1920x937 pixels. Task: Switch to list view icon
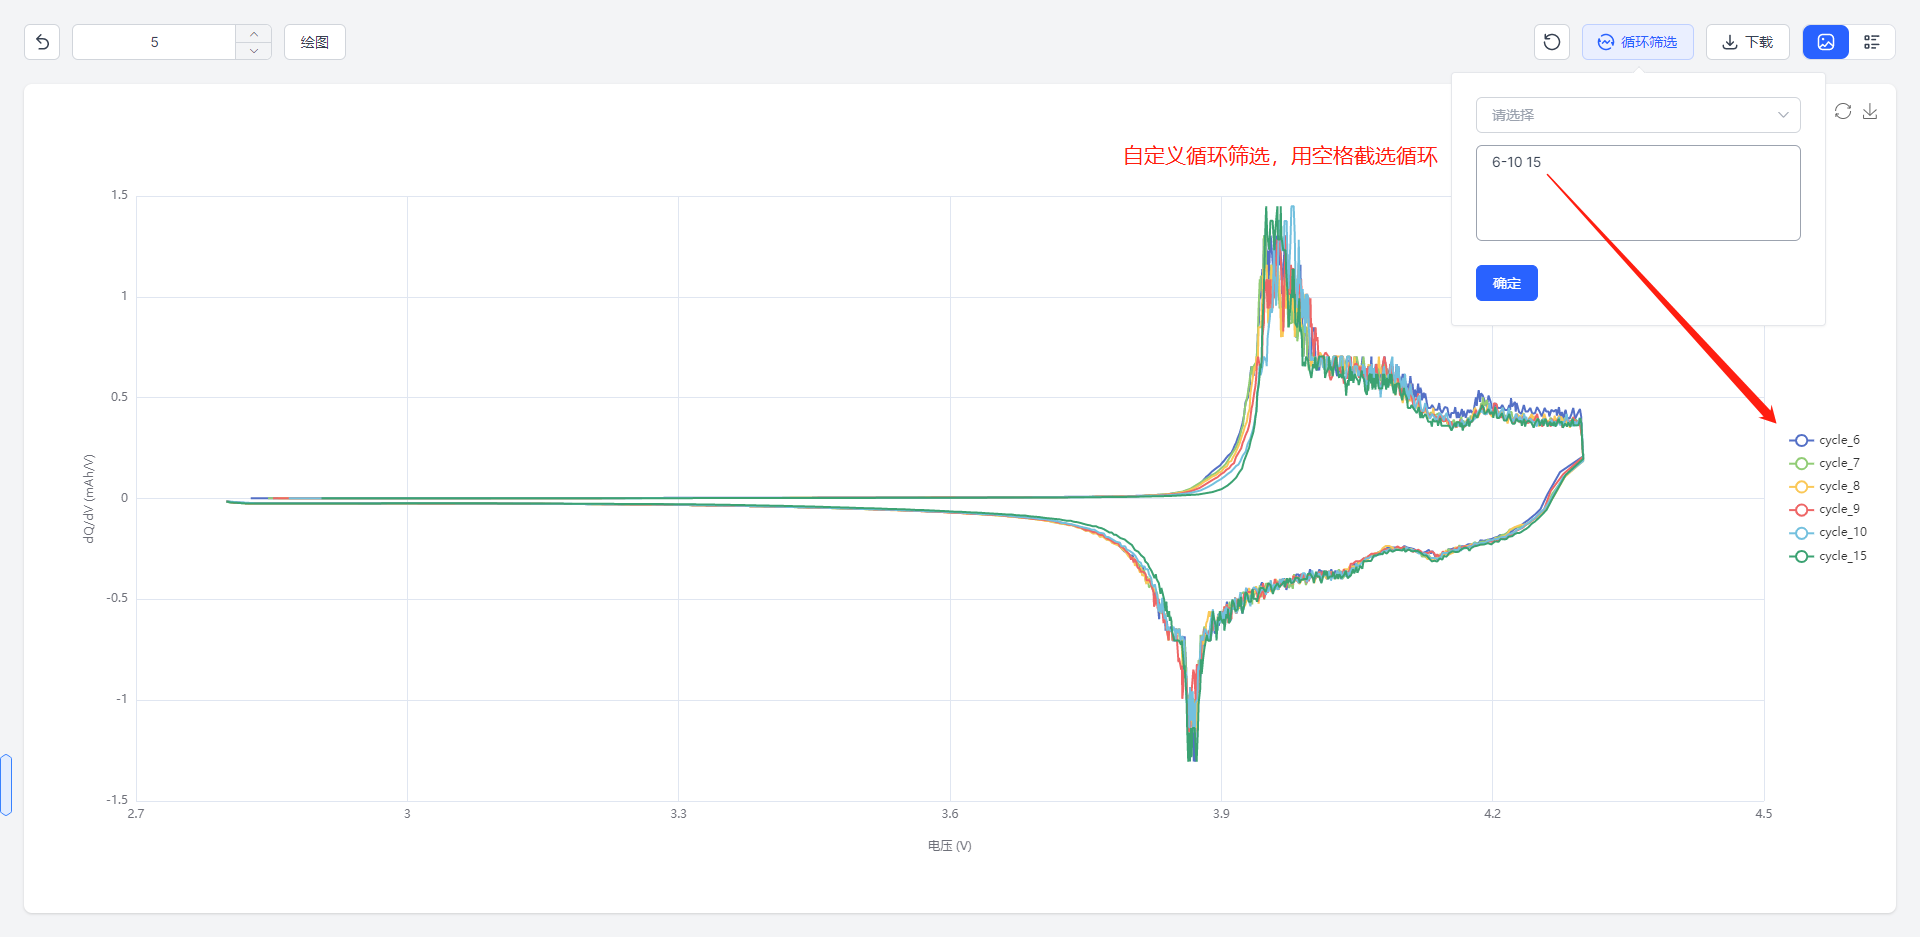pyautogui.click(x=1872, y=42)
